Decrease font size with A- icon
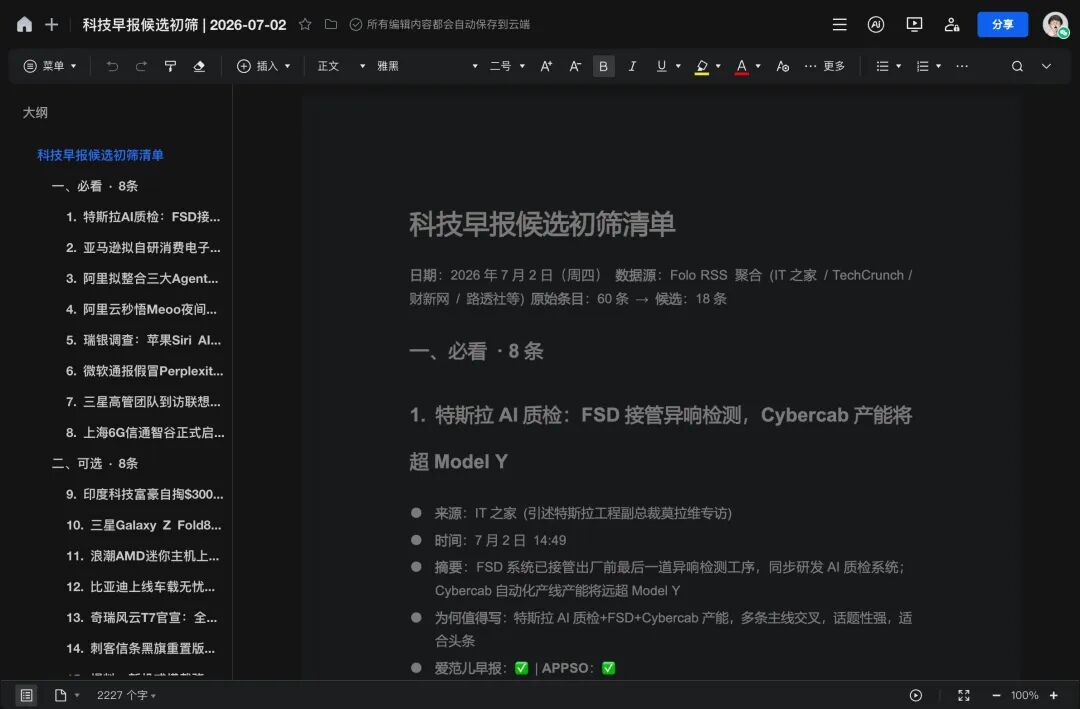The height and width of the screenshot is (709, 1080). (x=575, y=66)
